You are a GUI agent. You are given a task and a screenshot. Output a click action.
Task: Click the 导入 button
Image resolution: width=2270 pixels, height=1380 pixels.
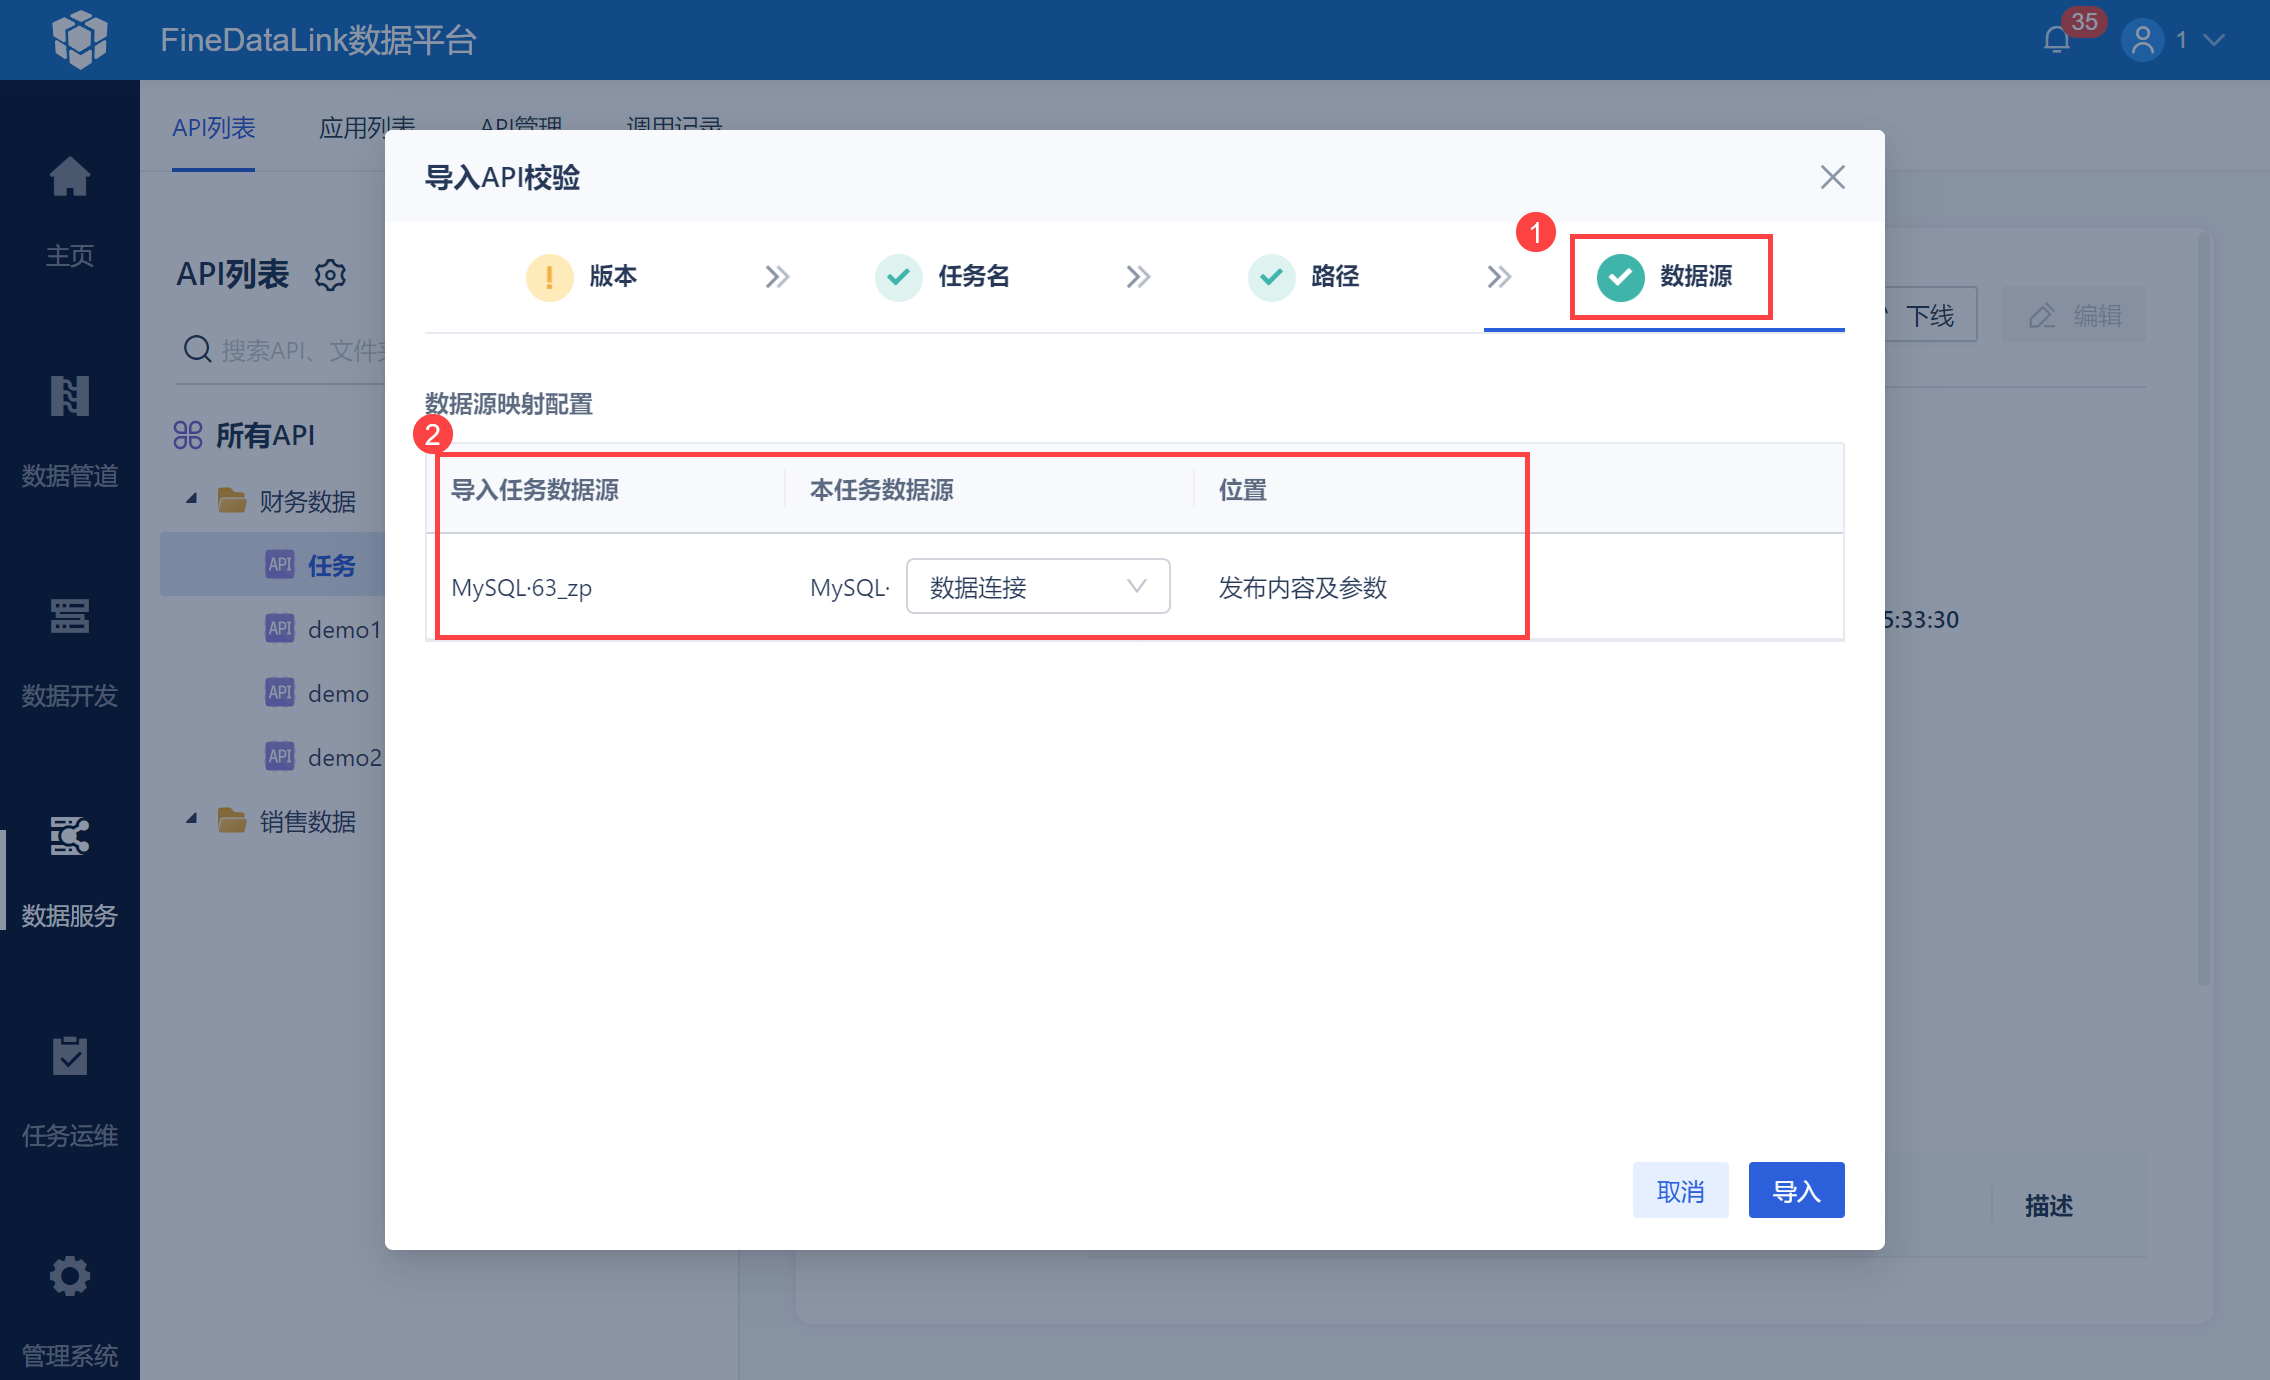1795,1190
